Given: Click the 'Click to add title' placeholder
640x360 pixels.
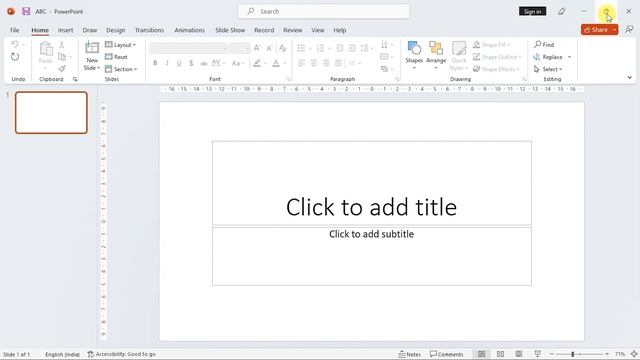Looking at the screenshot, I should (x=372, y=183).
